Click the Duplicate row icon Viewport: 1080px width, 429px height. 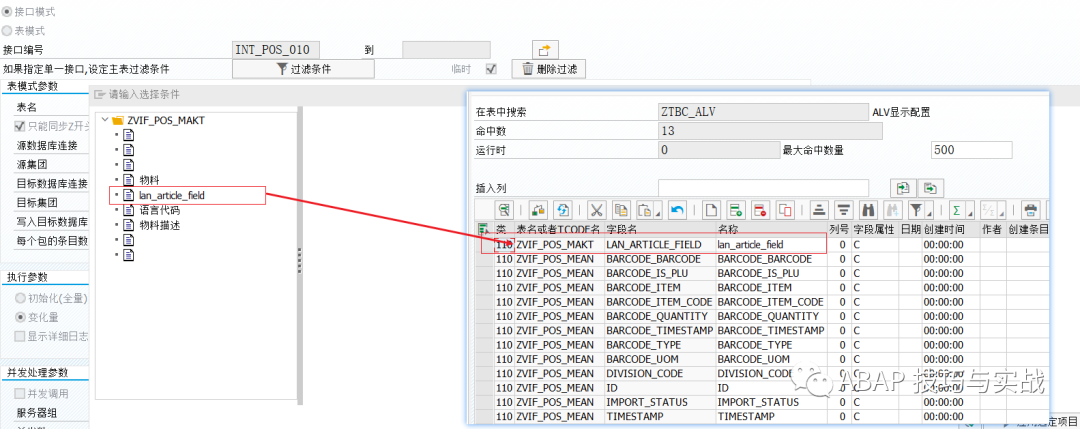(x=785, y=210)
